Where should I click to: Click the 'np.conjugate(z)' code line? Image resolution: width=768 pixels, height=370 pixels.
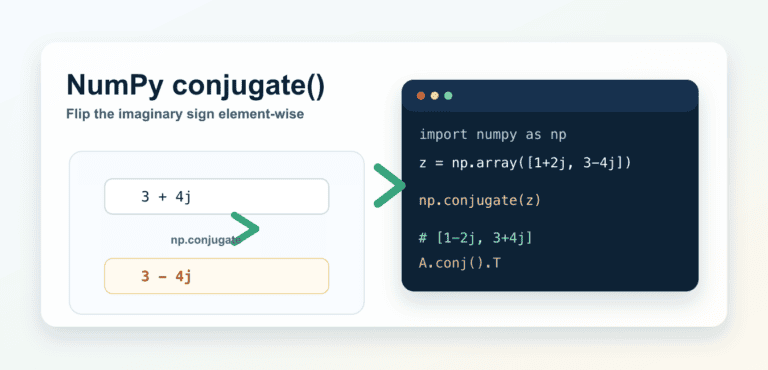(480, 201)
